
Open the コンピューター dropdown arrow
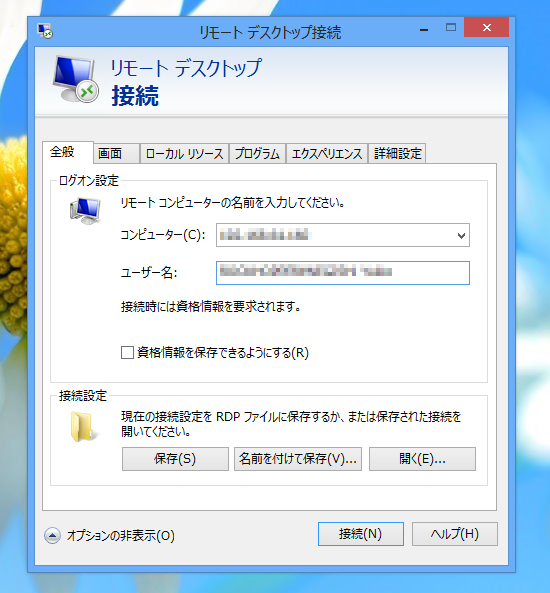pyautogui.click(x=461, y=236)
